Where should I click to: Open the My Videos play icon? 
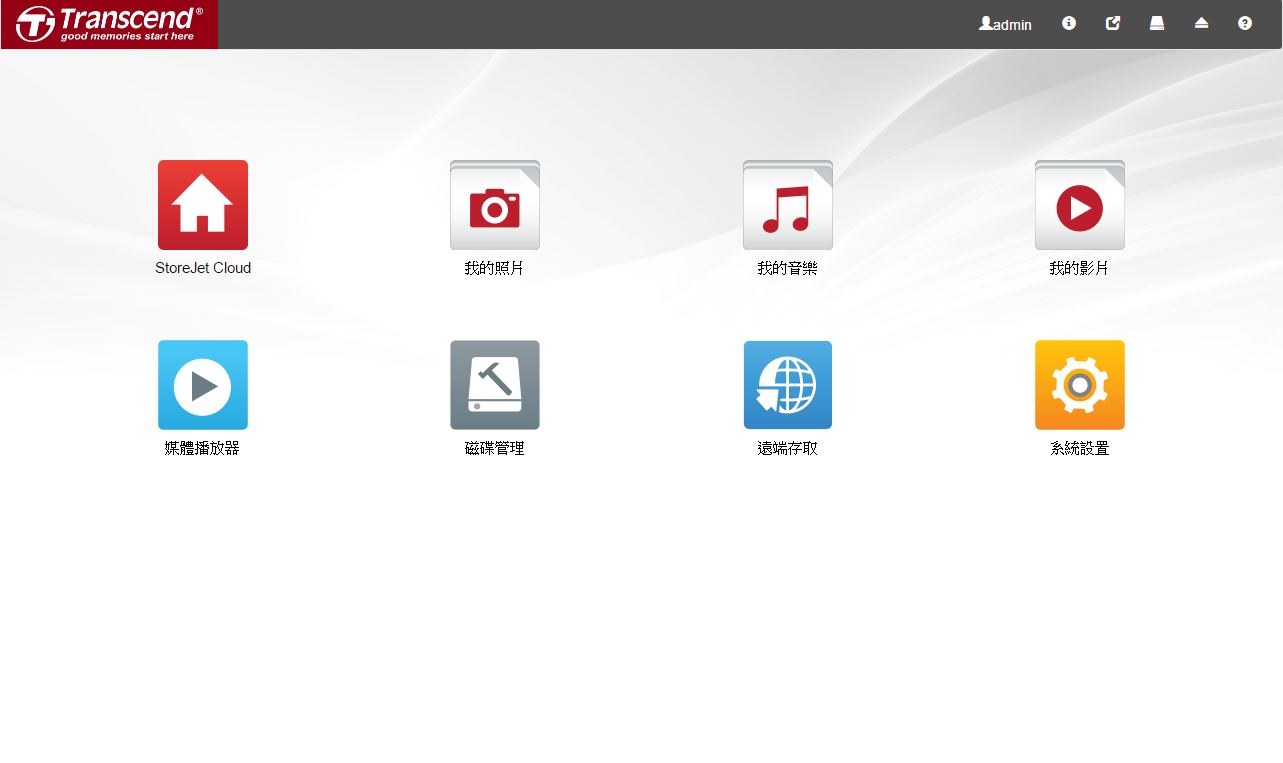[x=1080, y=205]
